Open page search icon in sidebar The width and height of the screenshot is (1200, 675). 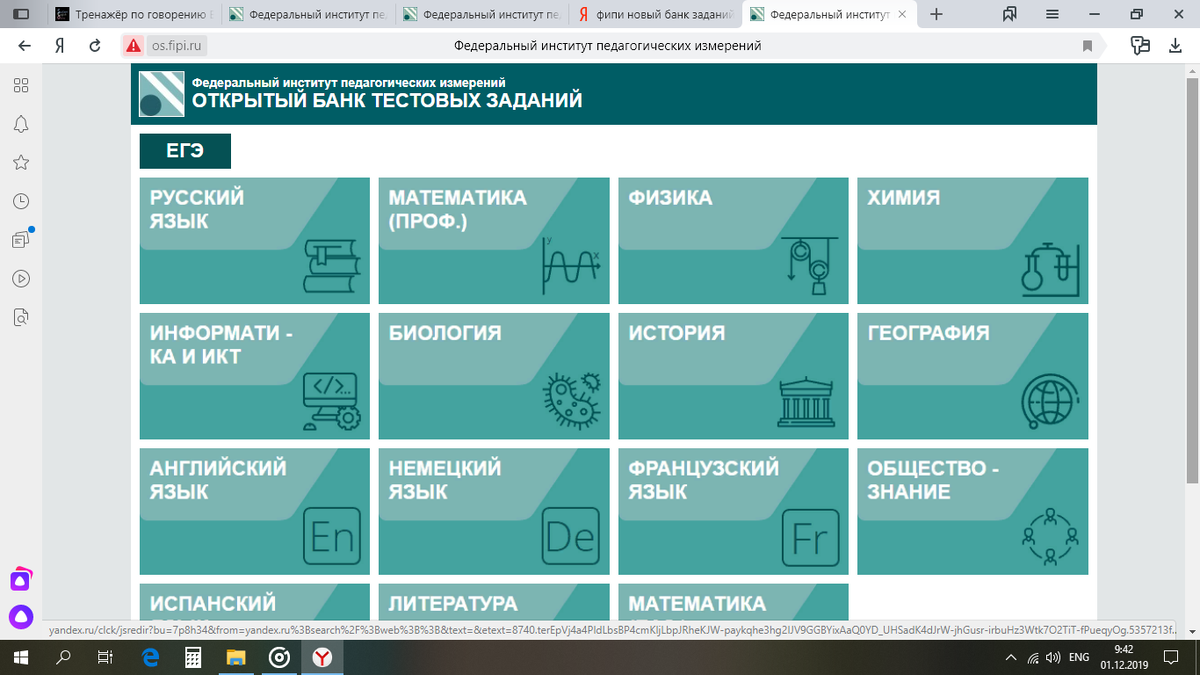21,317
